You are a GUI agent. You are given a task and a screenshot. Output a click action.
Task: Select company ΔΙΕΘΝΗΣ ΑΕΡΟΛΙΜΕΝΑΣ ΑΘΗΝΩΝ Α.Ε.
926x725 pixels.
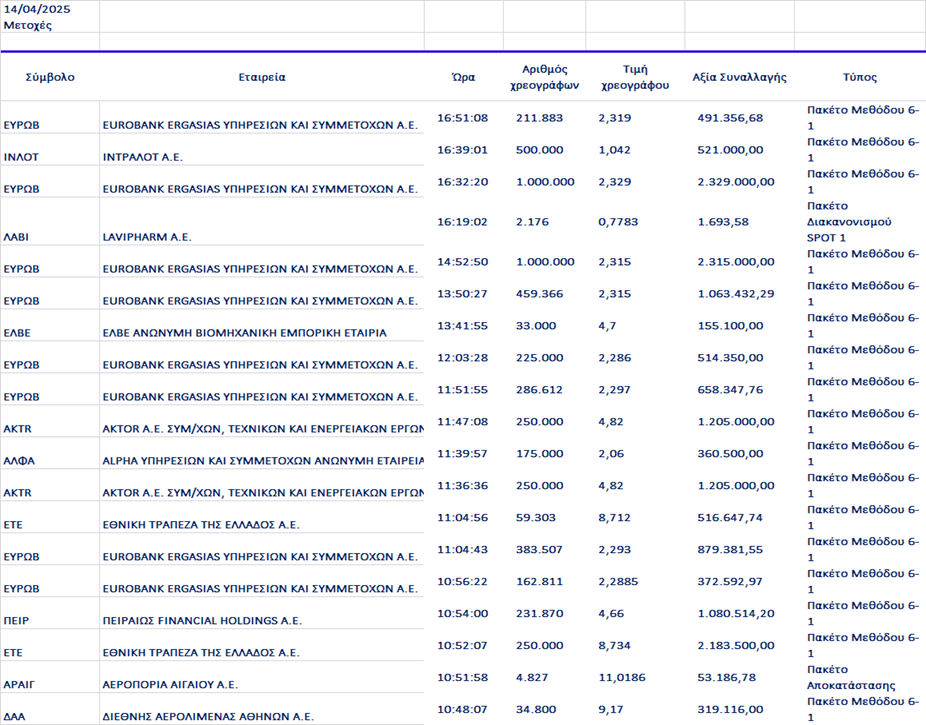[x=208, y=717]
